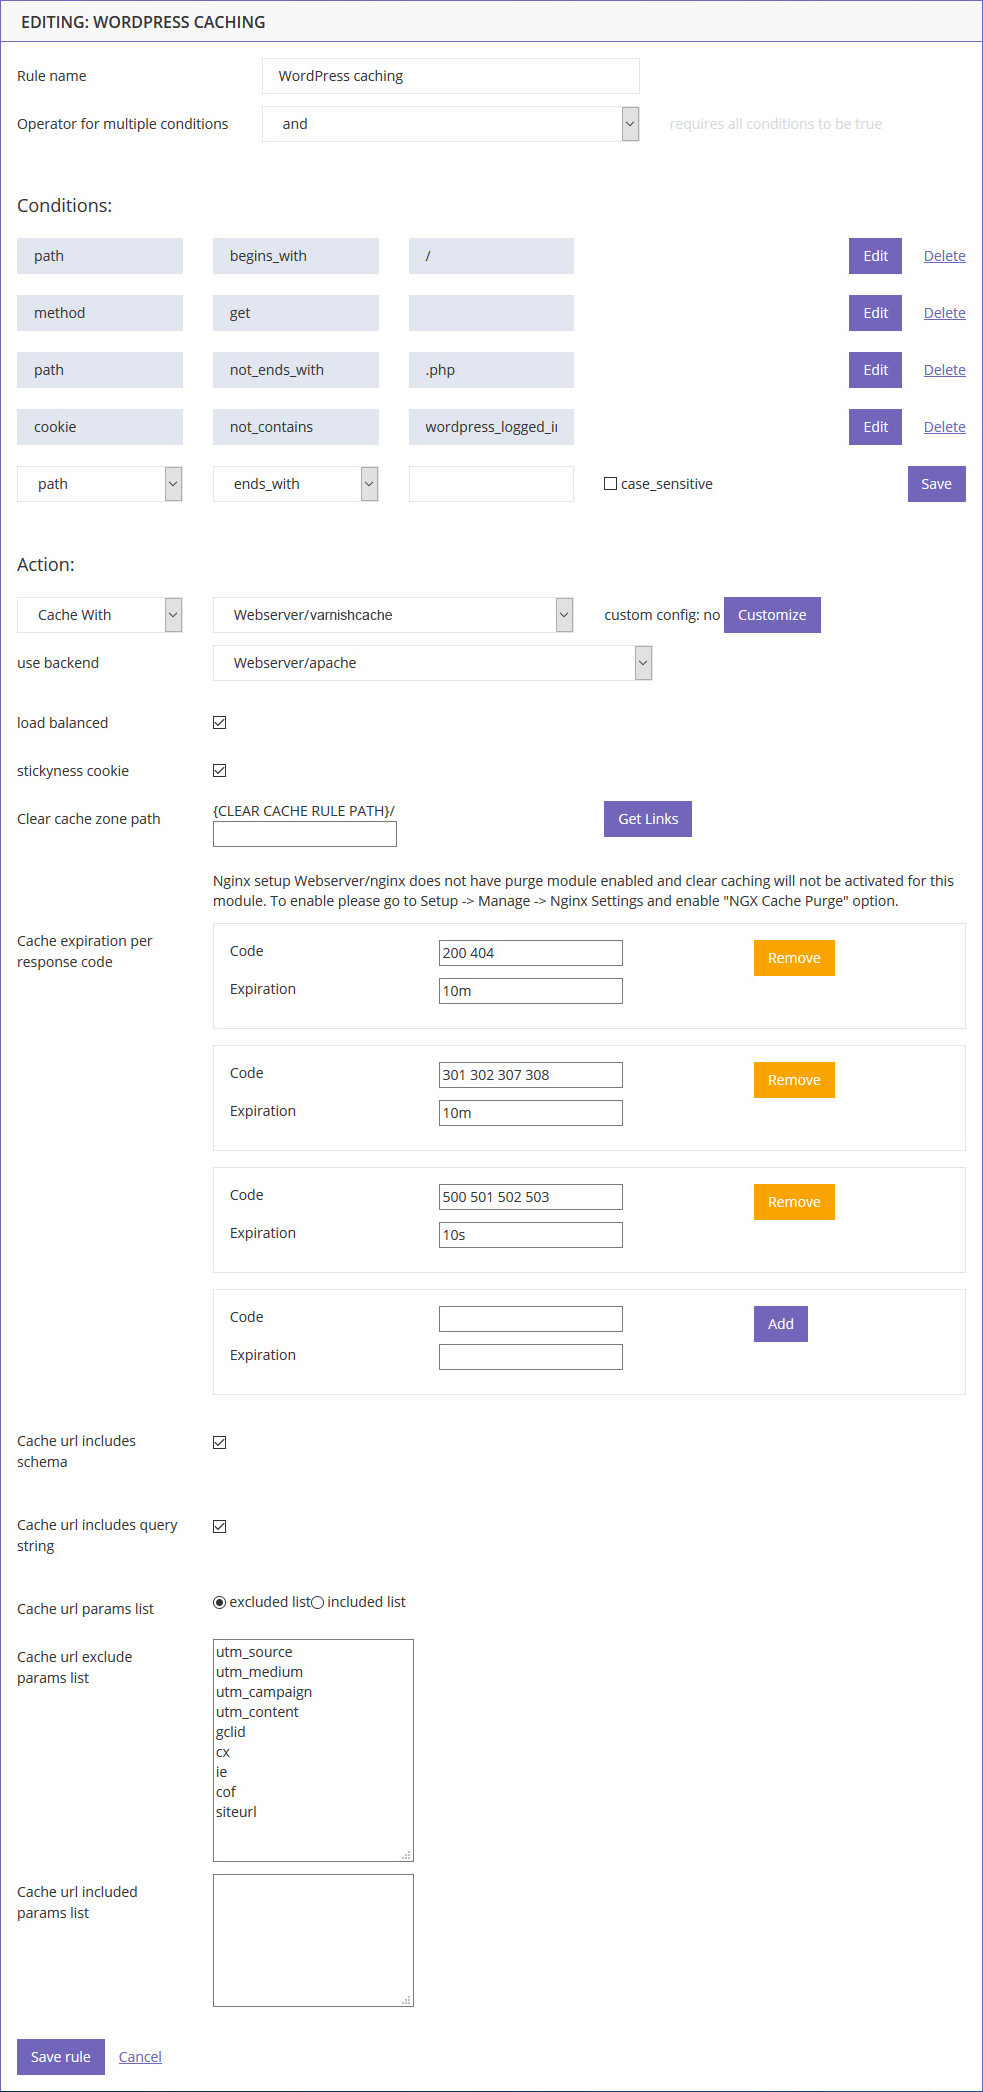Click the Customize button
The height and width of the screenshot is (2092, 983).
click(772, 615)
